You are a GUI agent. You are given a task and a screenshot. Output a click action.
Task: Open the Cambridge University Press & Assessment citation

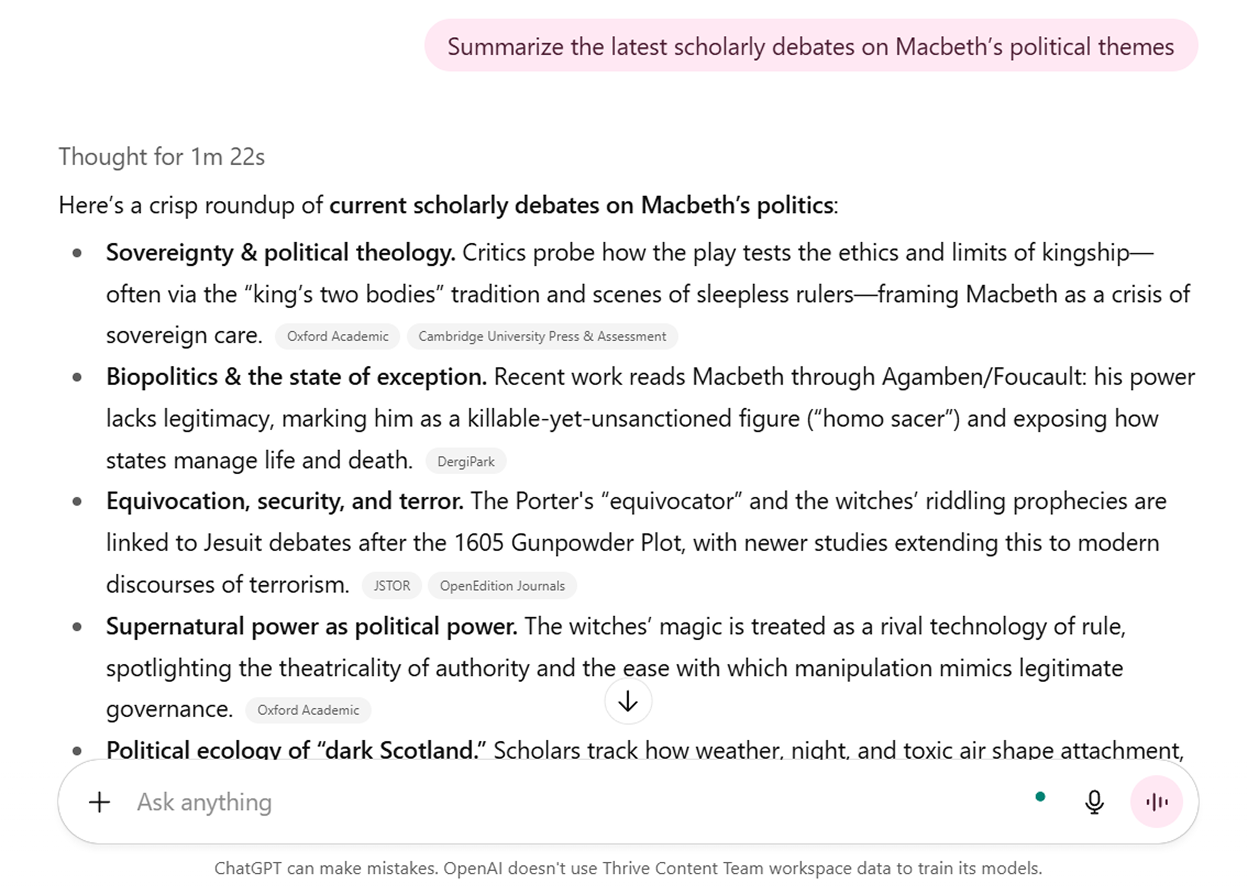coord(542,336)
